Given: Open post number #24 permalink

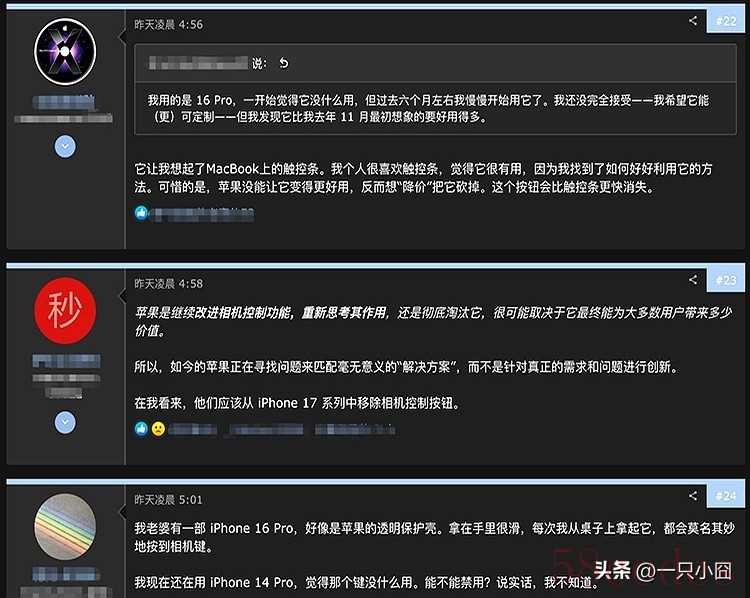Looking at the screenshot, I should 726,496.
